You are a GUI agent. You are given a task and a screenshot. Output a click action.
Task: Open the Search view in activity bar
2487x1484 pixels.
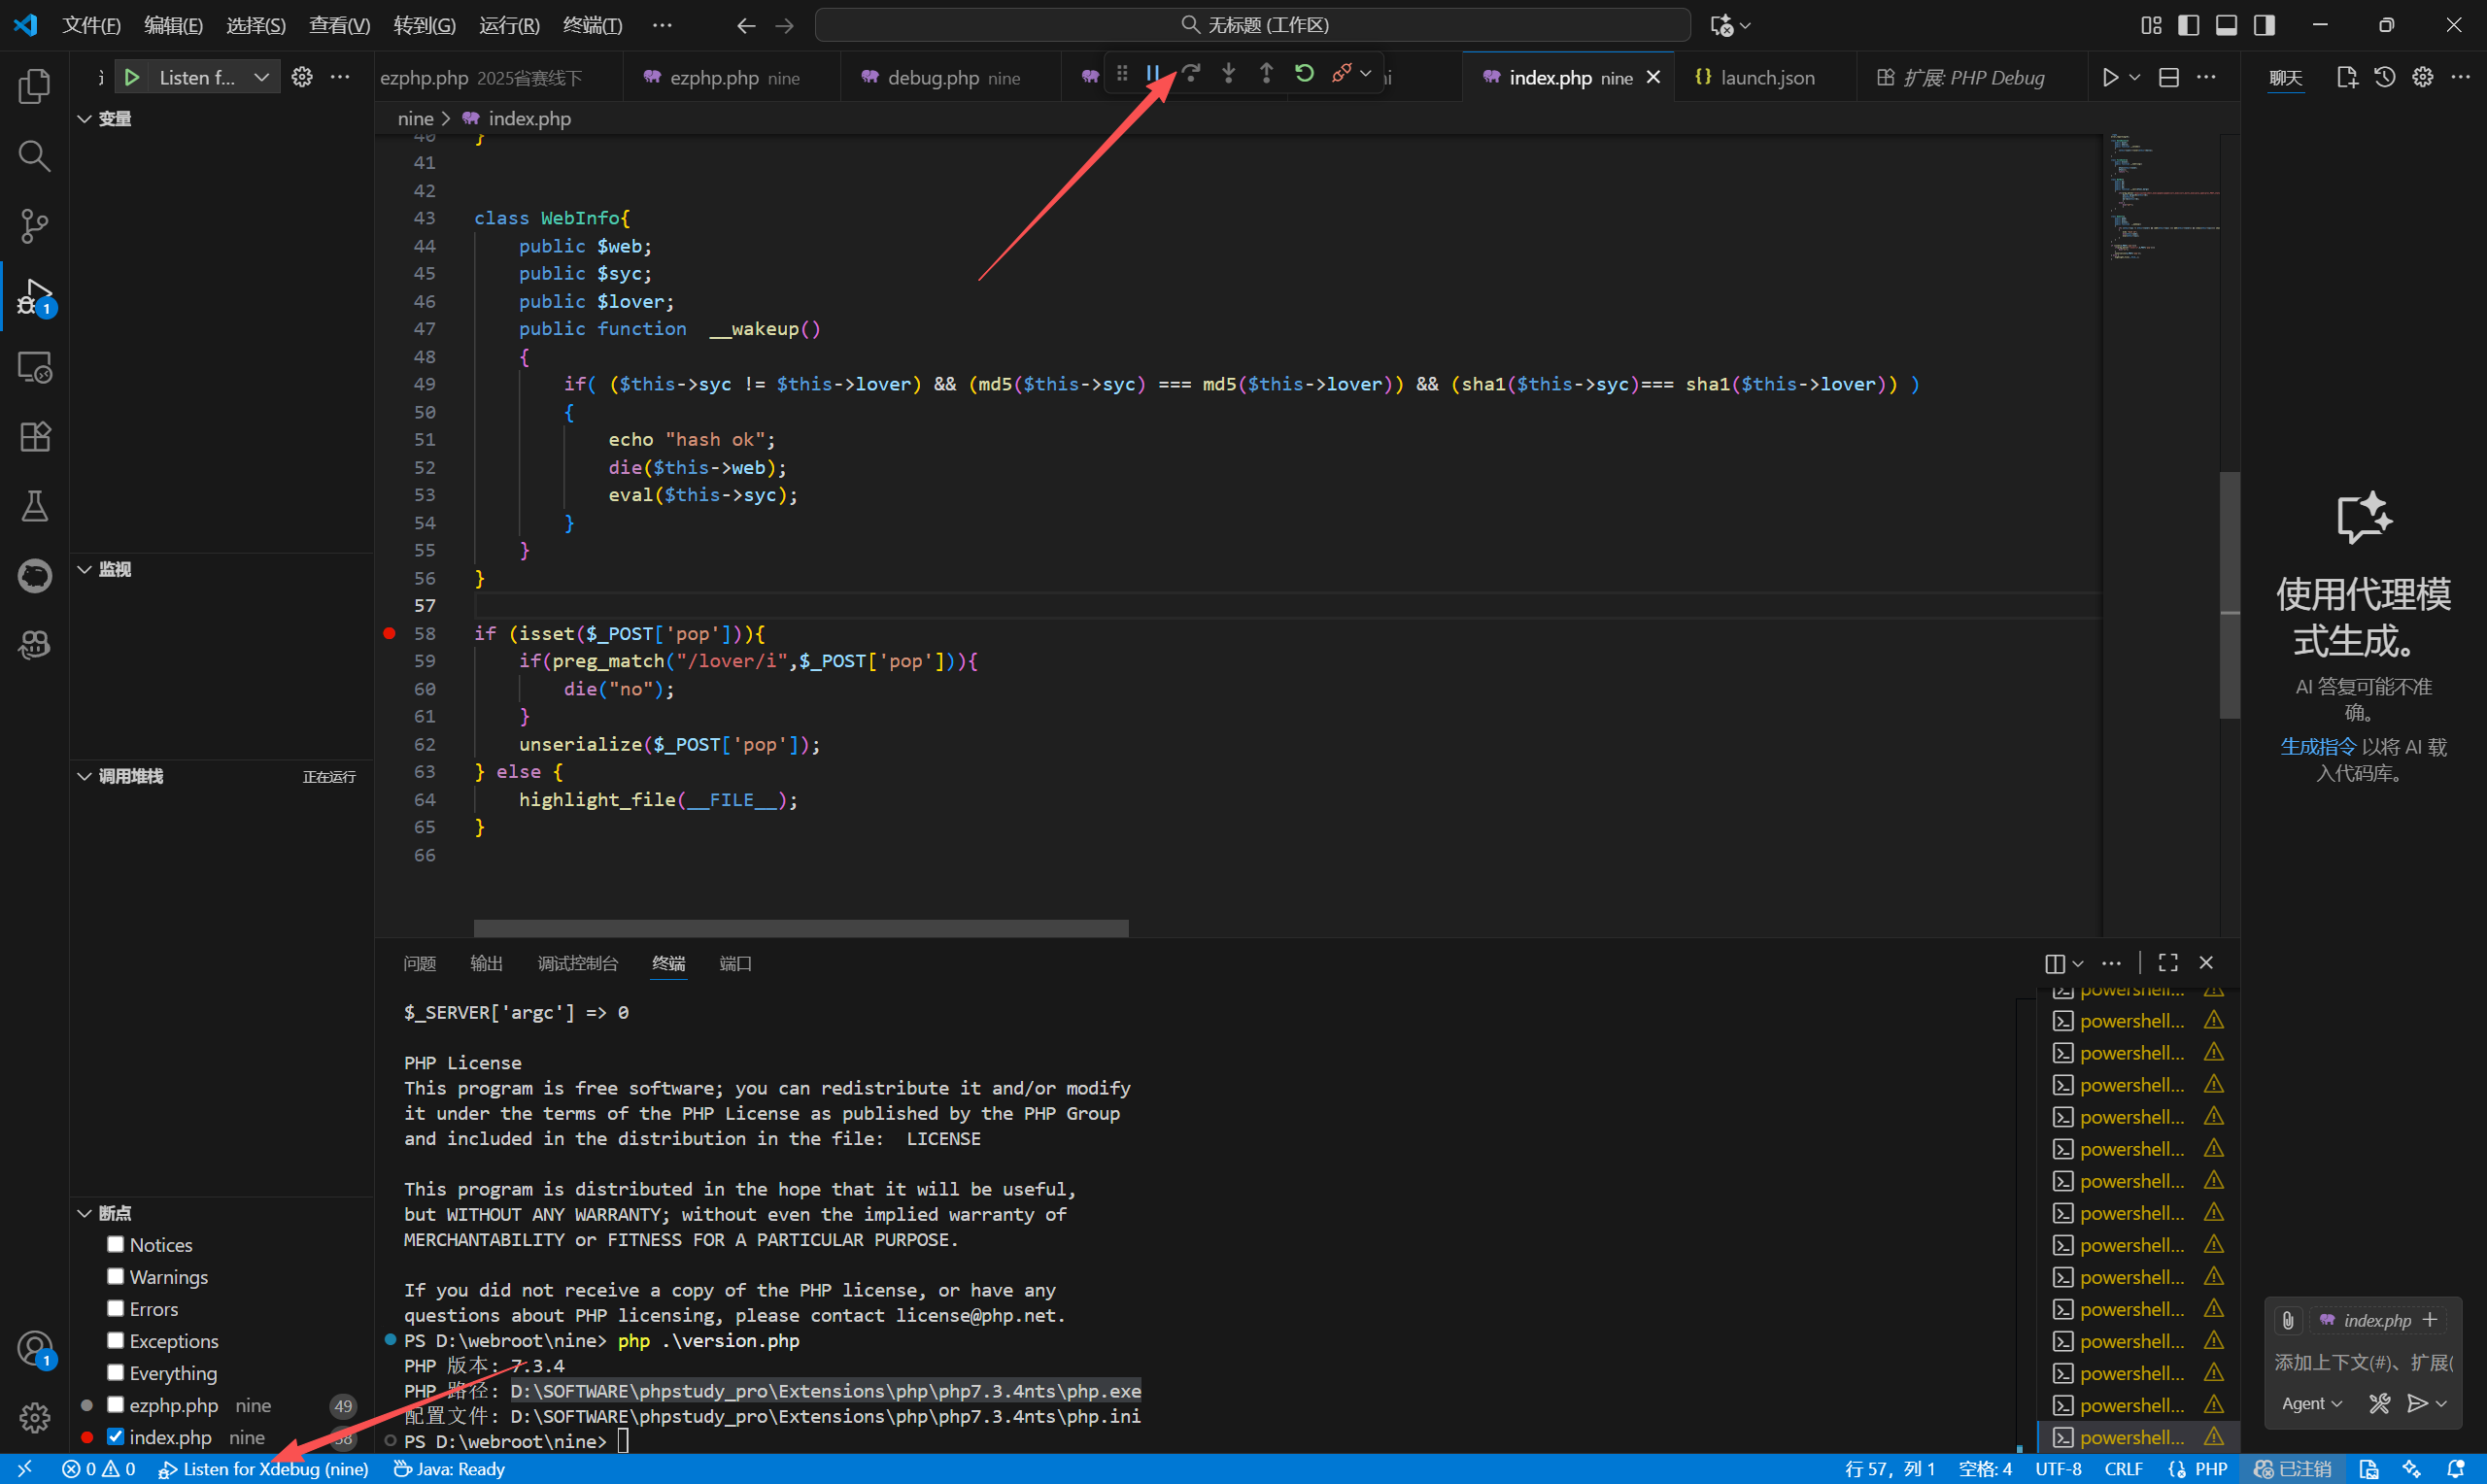coord(34,156)
